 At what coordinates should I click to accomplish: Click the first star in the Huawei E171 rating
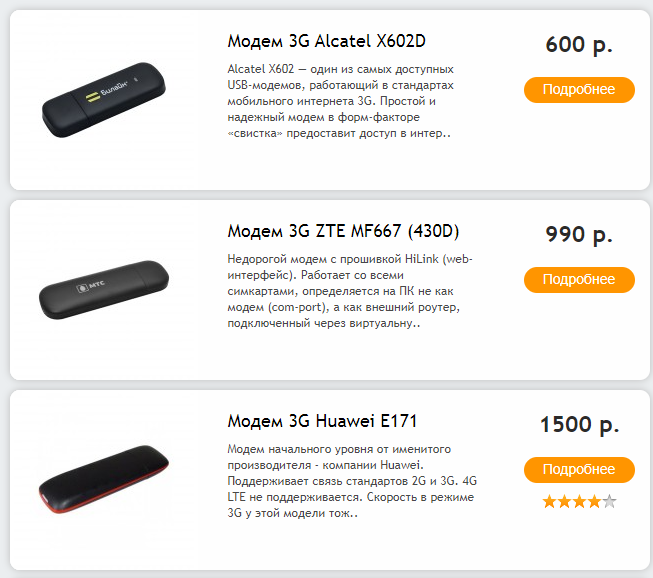(549, 501)
